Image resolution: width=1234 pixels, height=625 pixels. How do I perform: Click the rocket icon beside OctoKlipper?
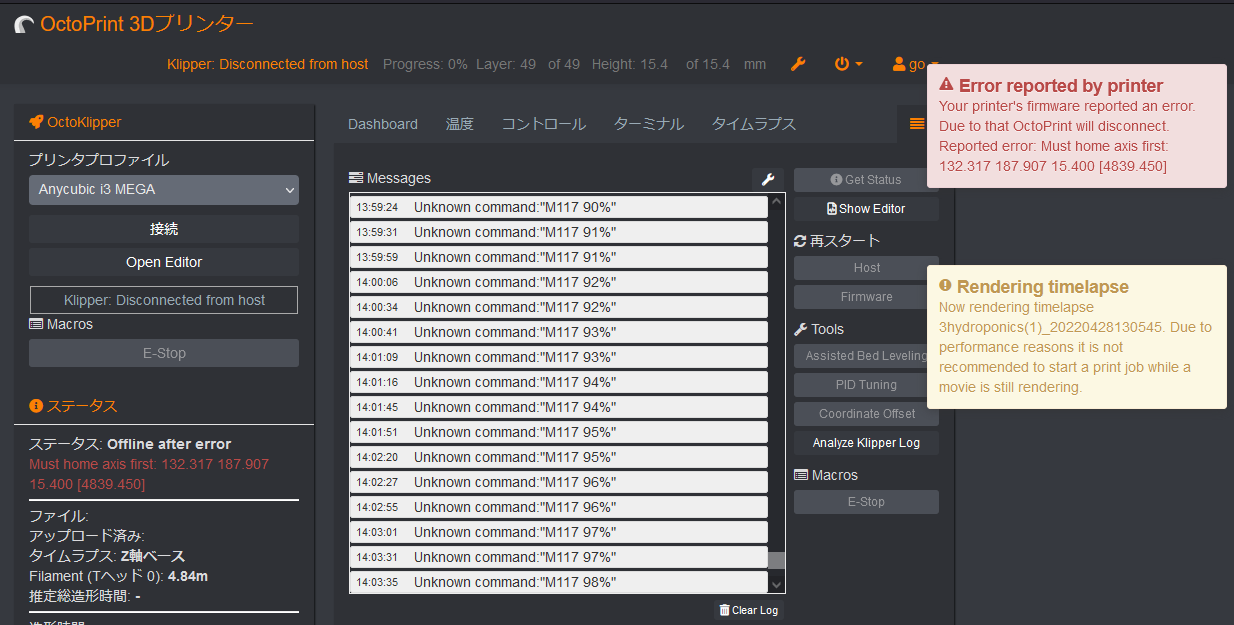click(36, 122)
